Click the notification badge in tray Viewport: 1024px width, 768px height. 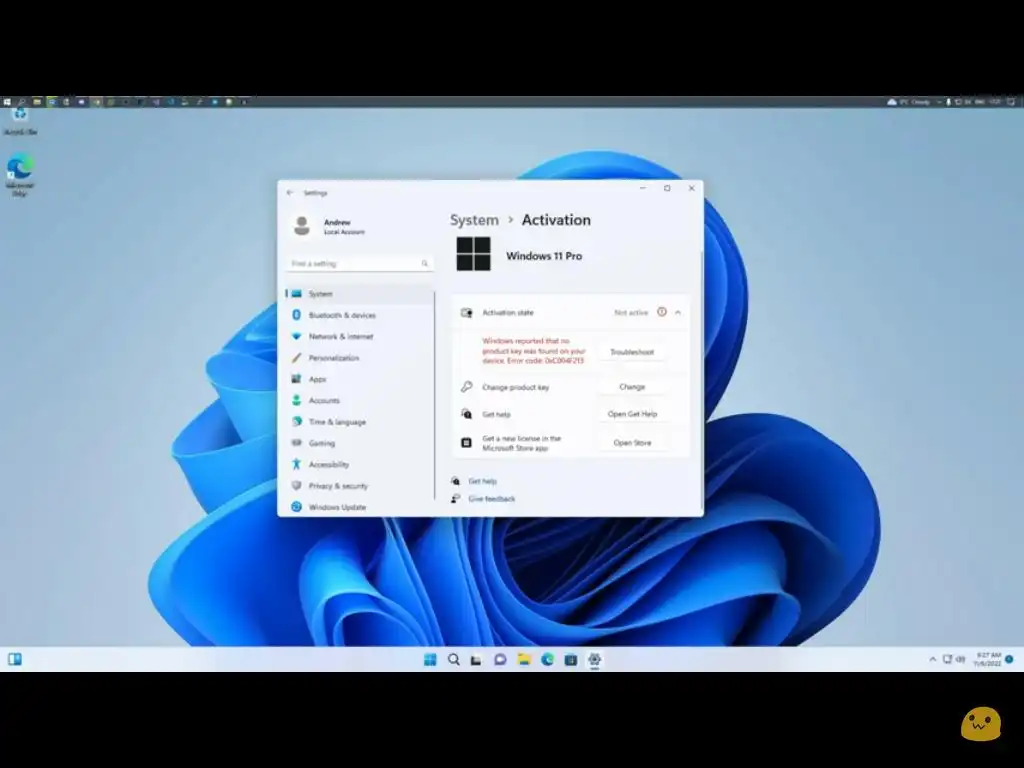tap(1009, 659)
